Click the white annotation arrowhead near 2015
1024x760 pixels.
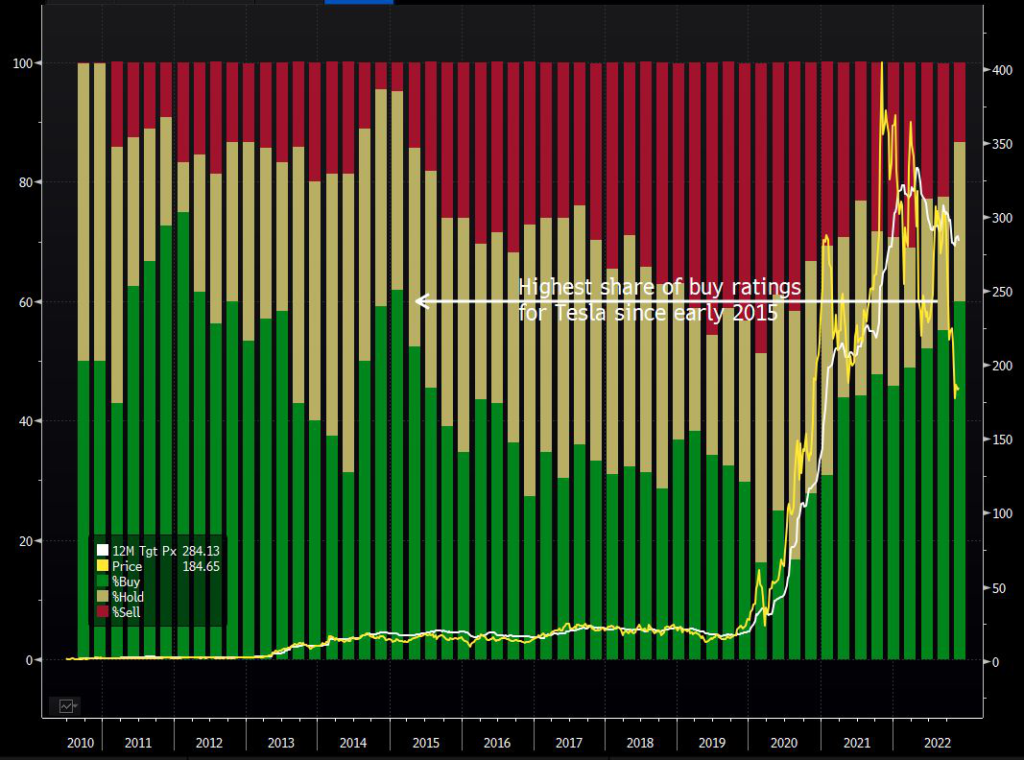[422, 301]
